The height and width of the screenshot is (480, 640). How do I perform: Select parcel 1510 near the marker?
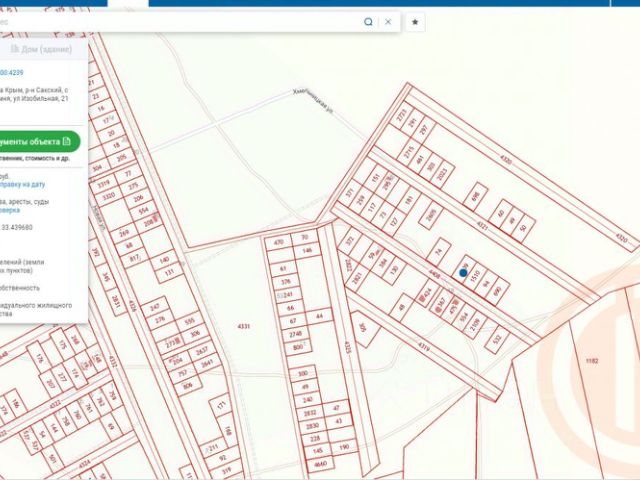click(x=475, y=276)
